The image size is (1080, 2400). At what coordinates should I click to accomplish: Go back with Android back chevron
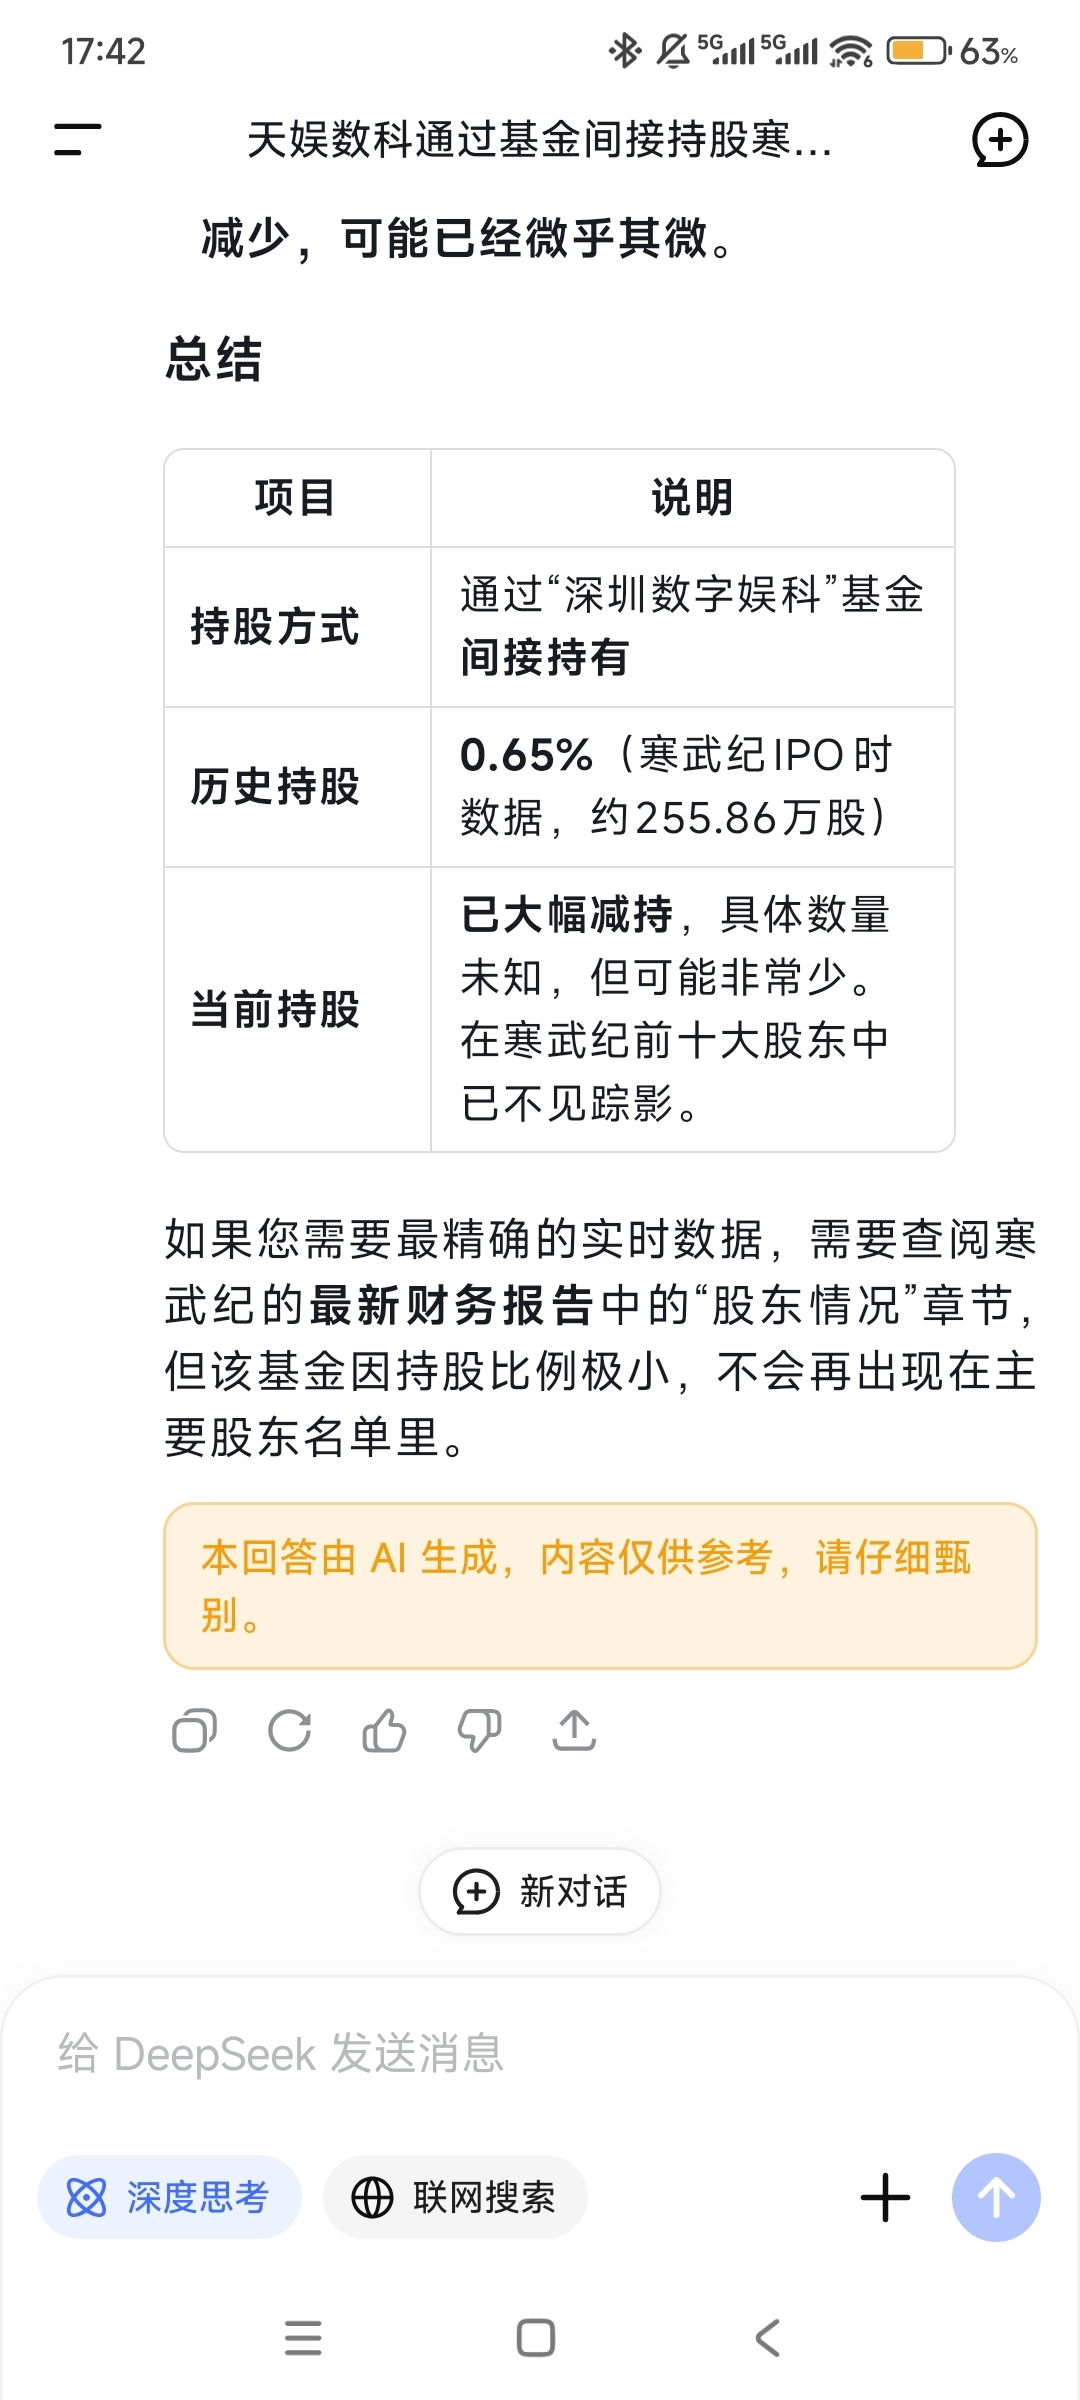[768, 2338]
